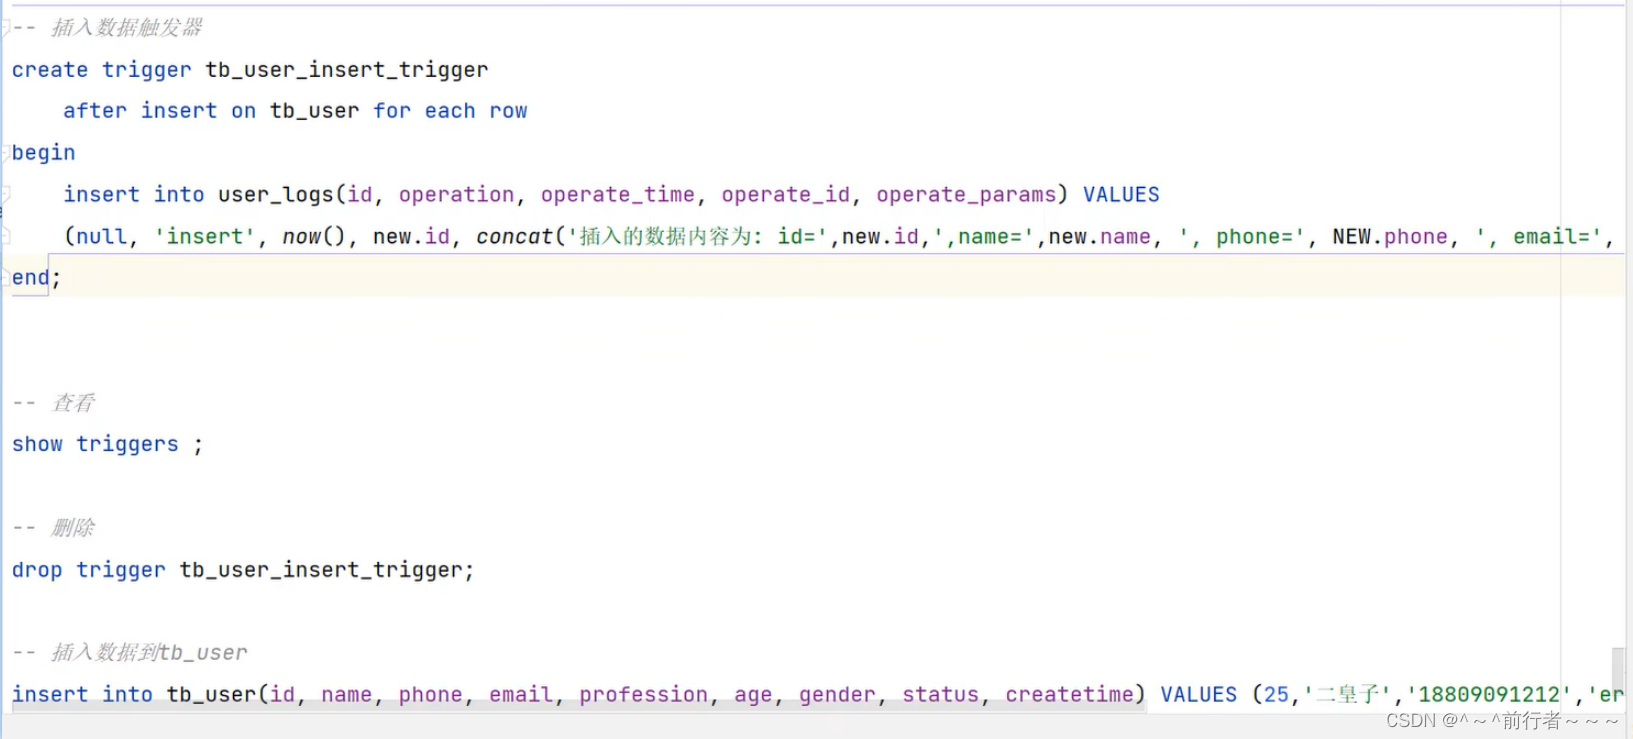The width and height of the screenshot is (1633, 739).
Task: Click "VALUES" on the tb_user insert line
Action: (1198, 694)
